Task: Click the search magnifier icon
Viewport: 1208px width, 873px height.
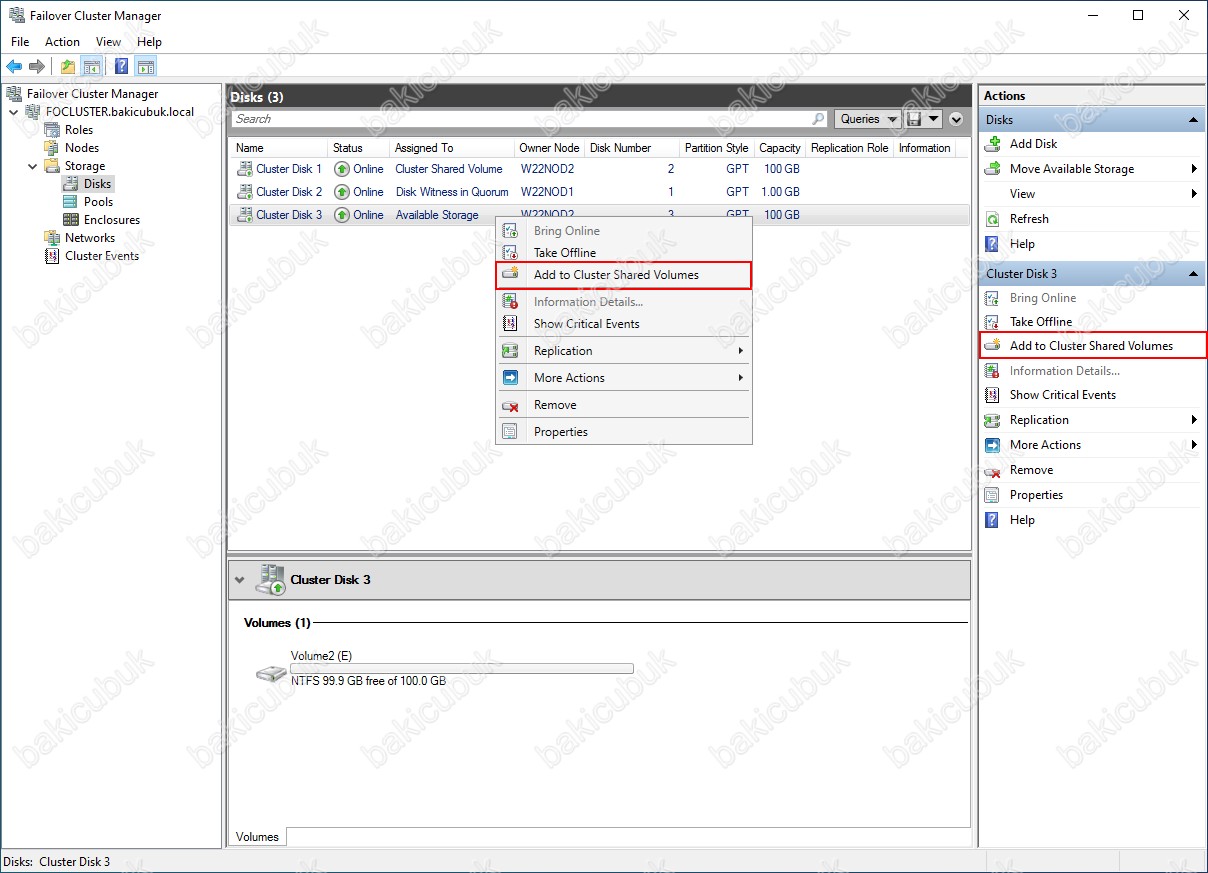Action: coord(818,119)
